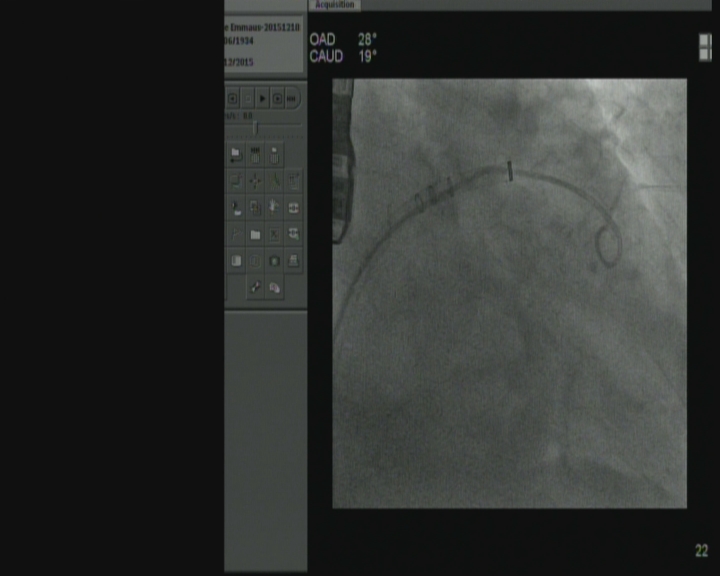This screenshot has height=576, width=720.
Task: Open the image mosaic grid icon
Action: [x=255, y=155]
